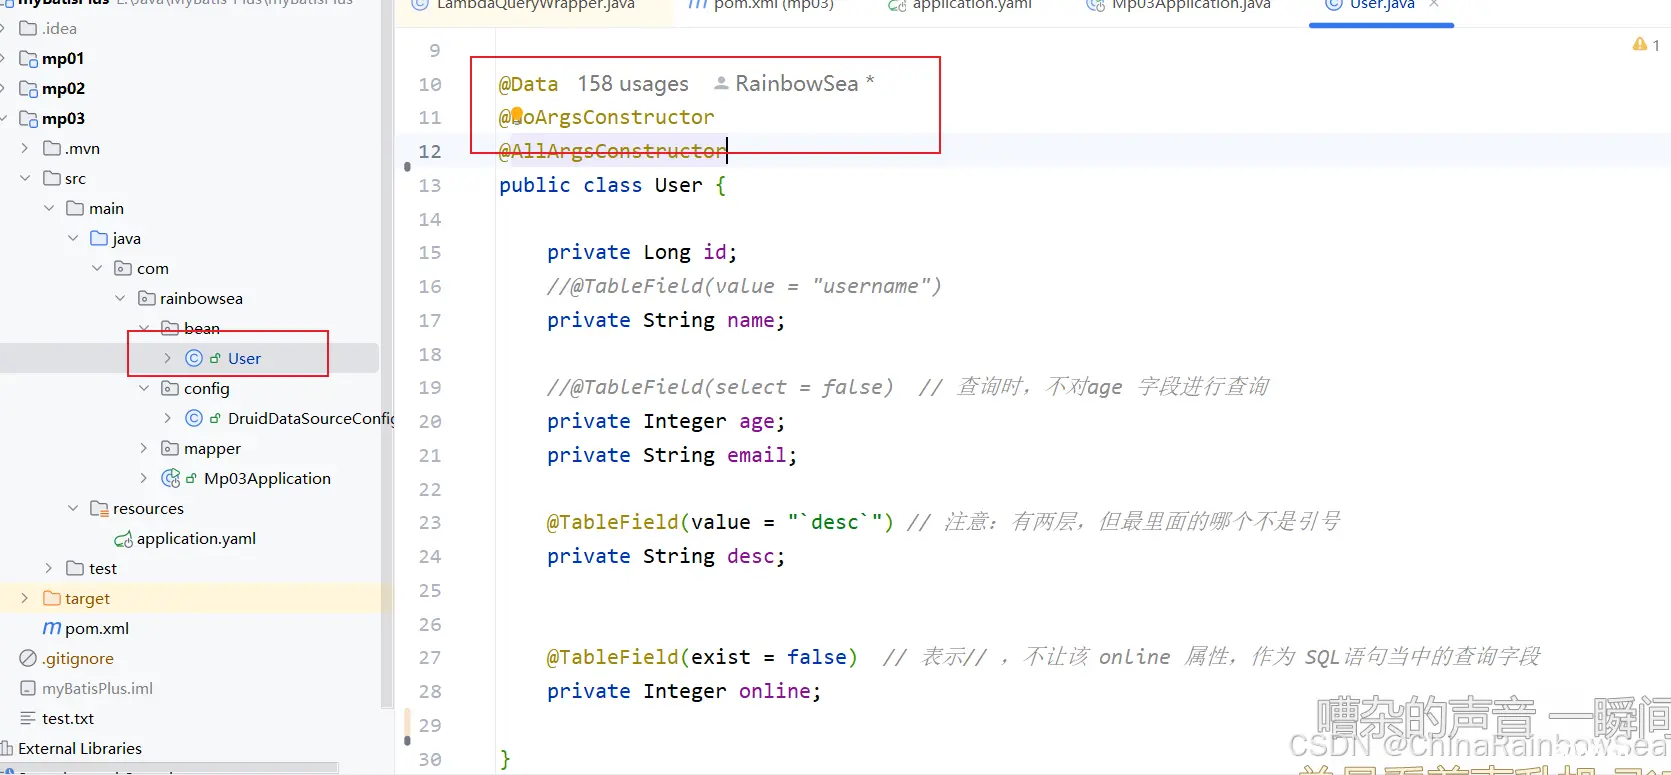Click the .gitignore file icon

(x=28, y=658)
